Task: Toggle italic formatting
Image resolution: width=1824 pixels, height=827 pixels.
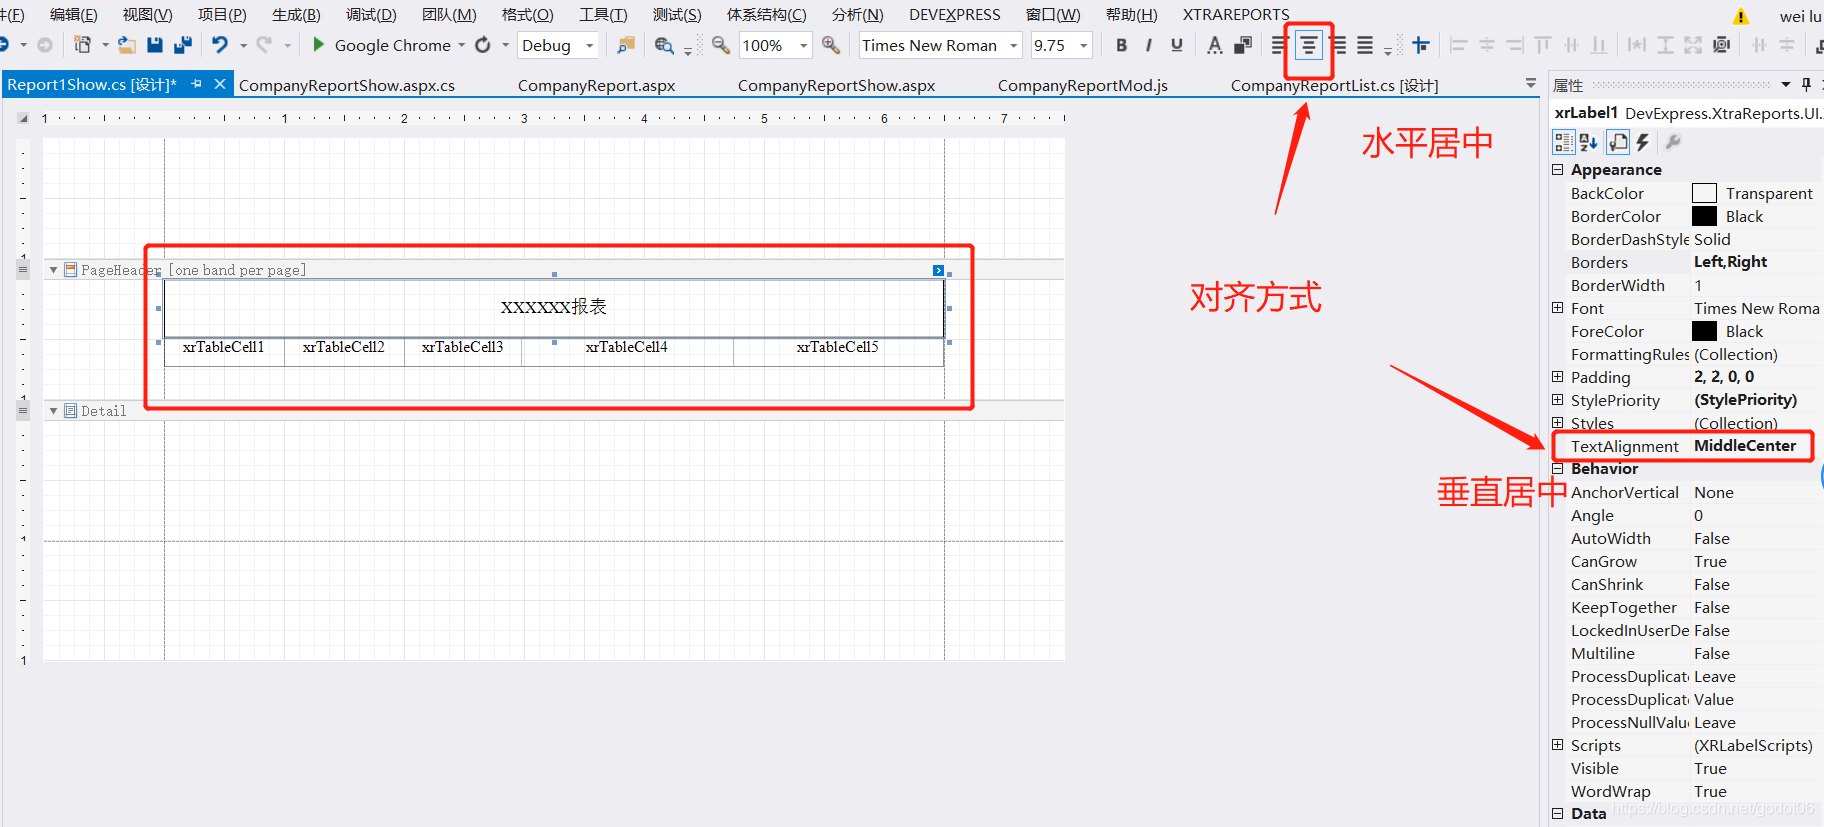Action: tap(1148, 45)
